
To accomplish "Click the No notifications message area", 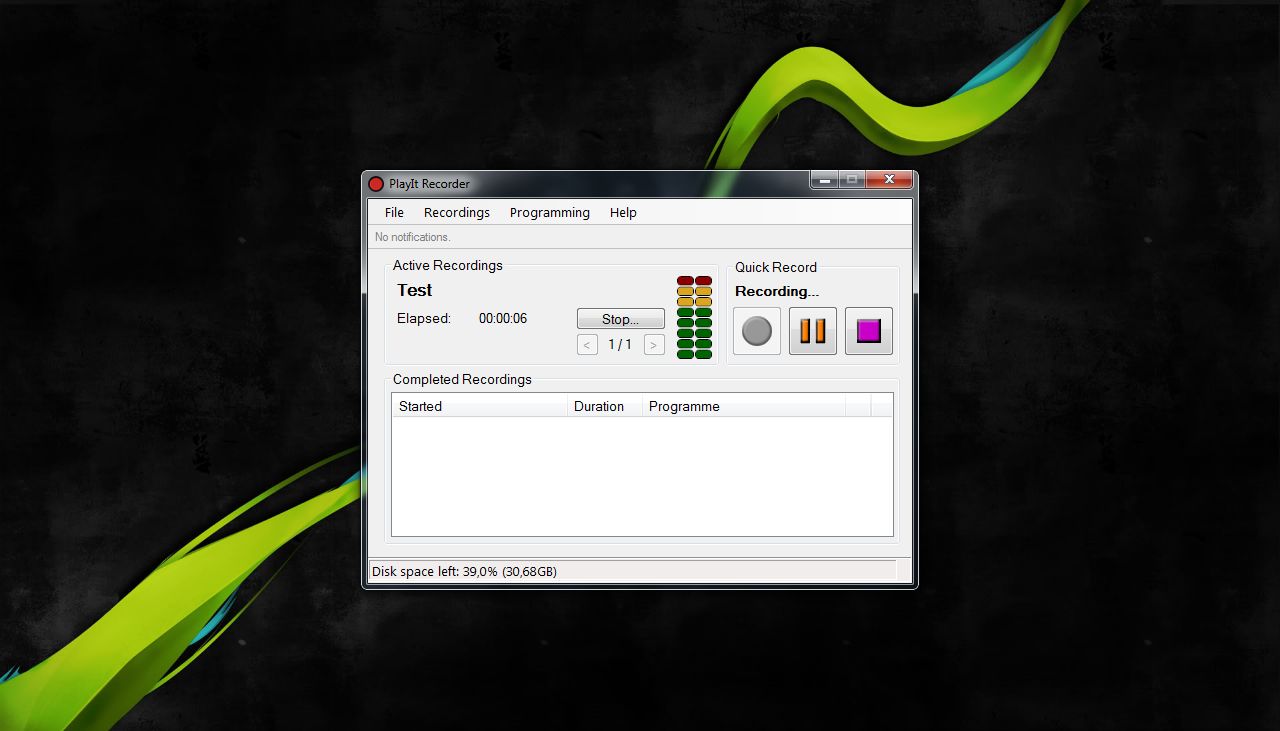I will point(412,237).
